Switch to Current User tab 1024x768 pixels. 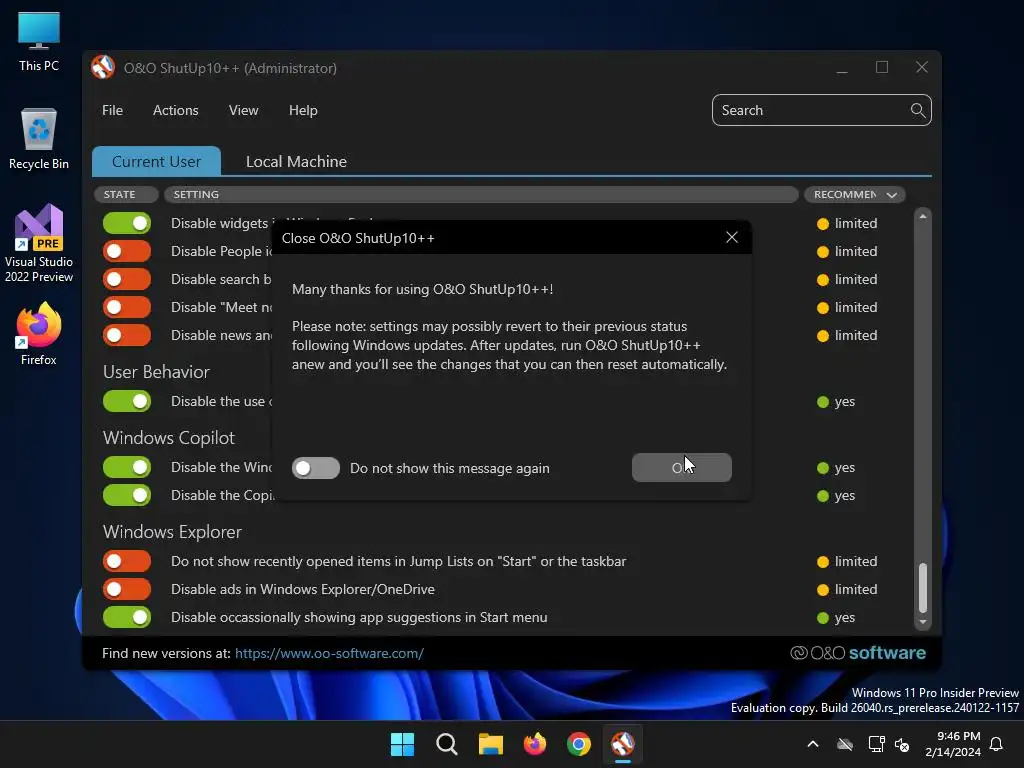click(x=156, y=161)
